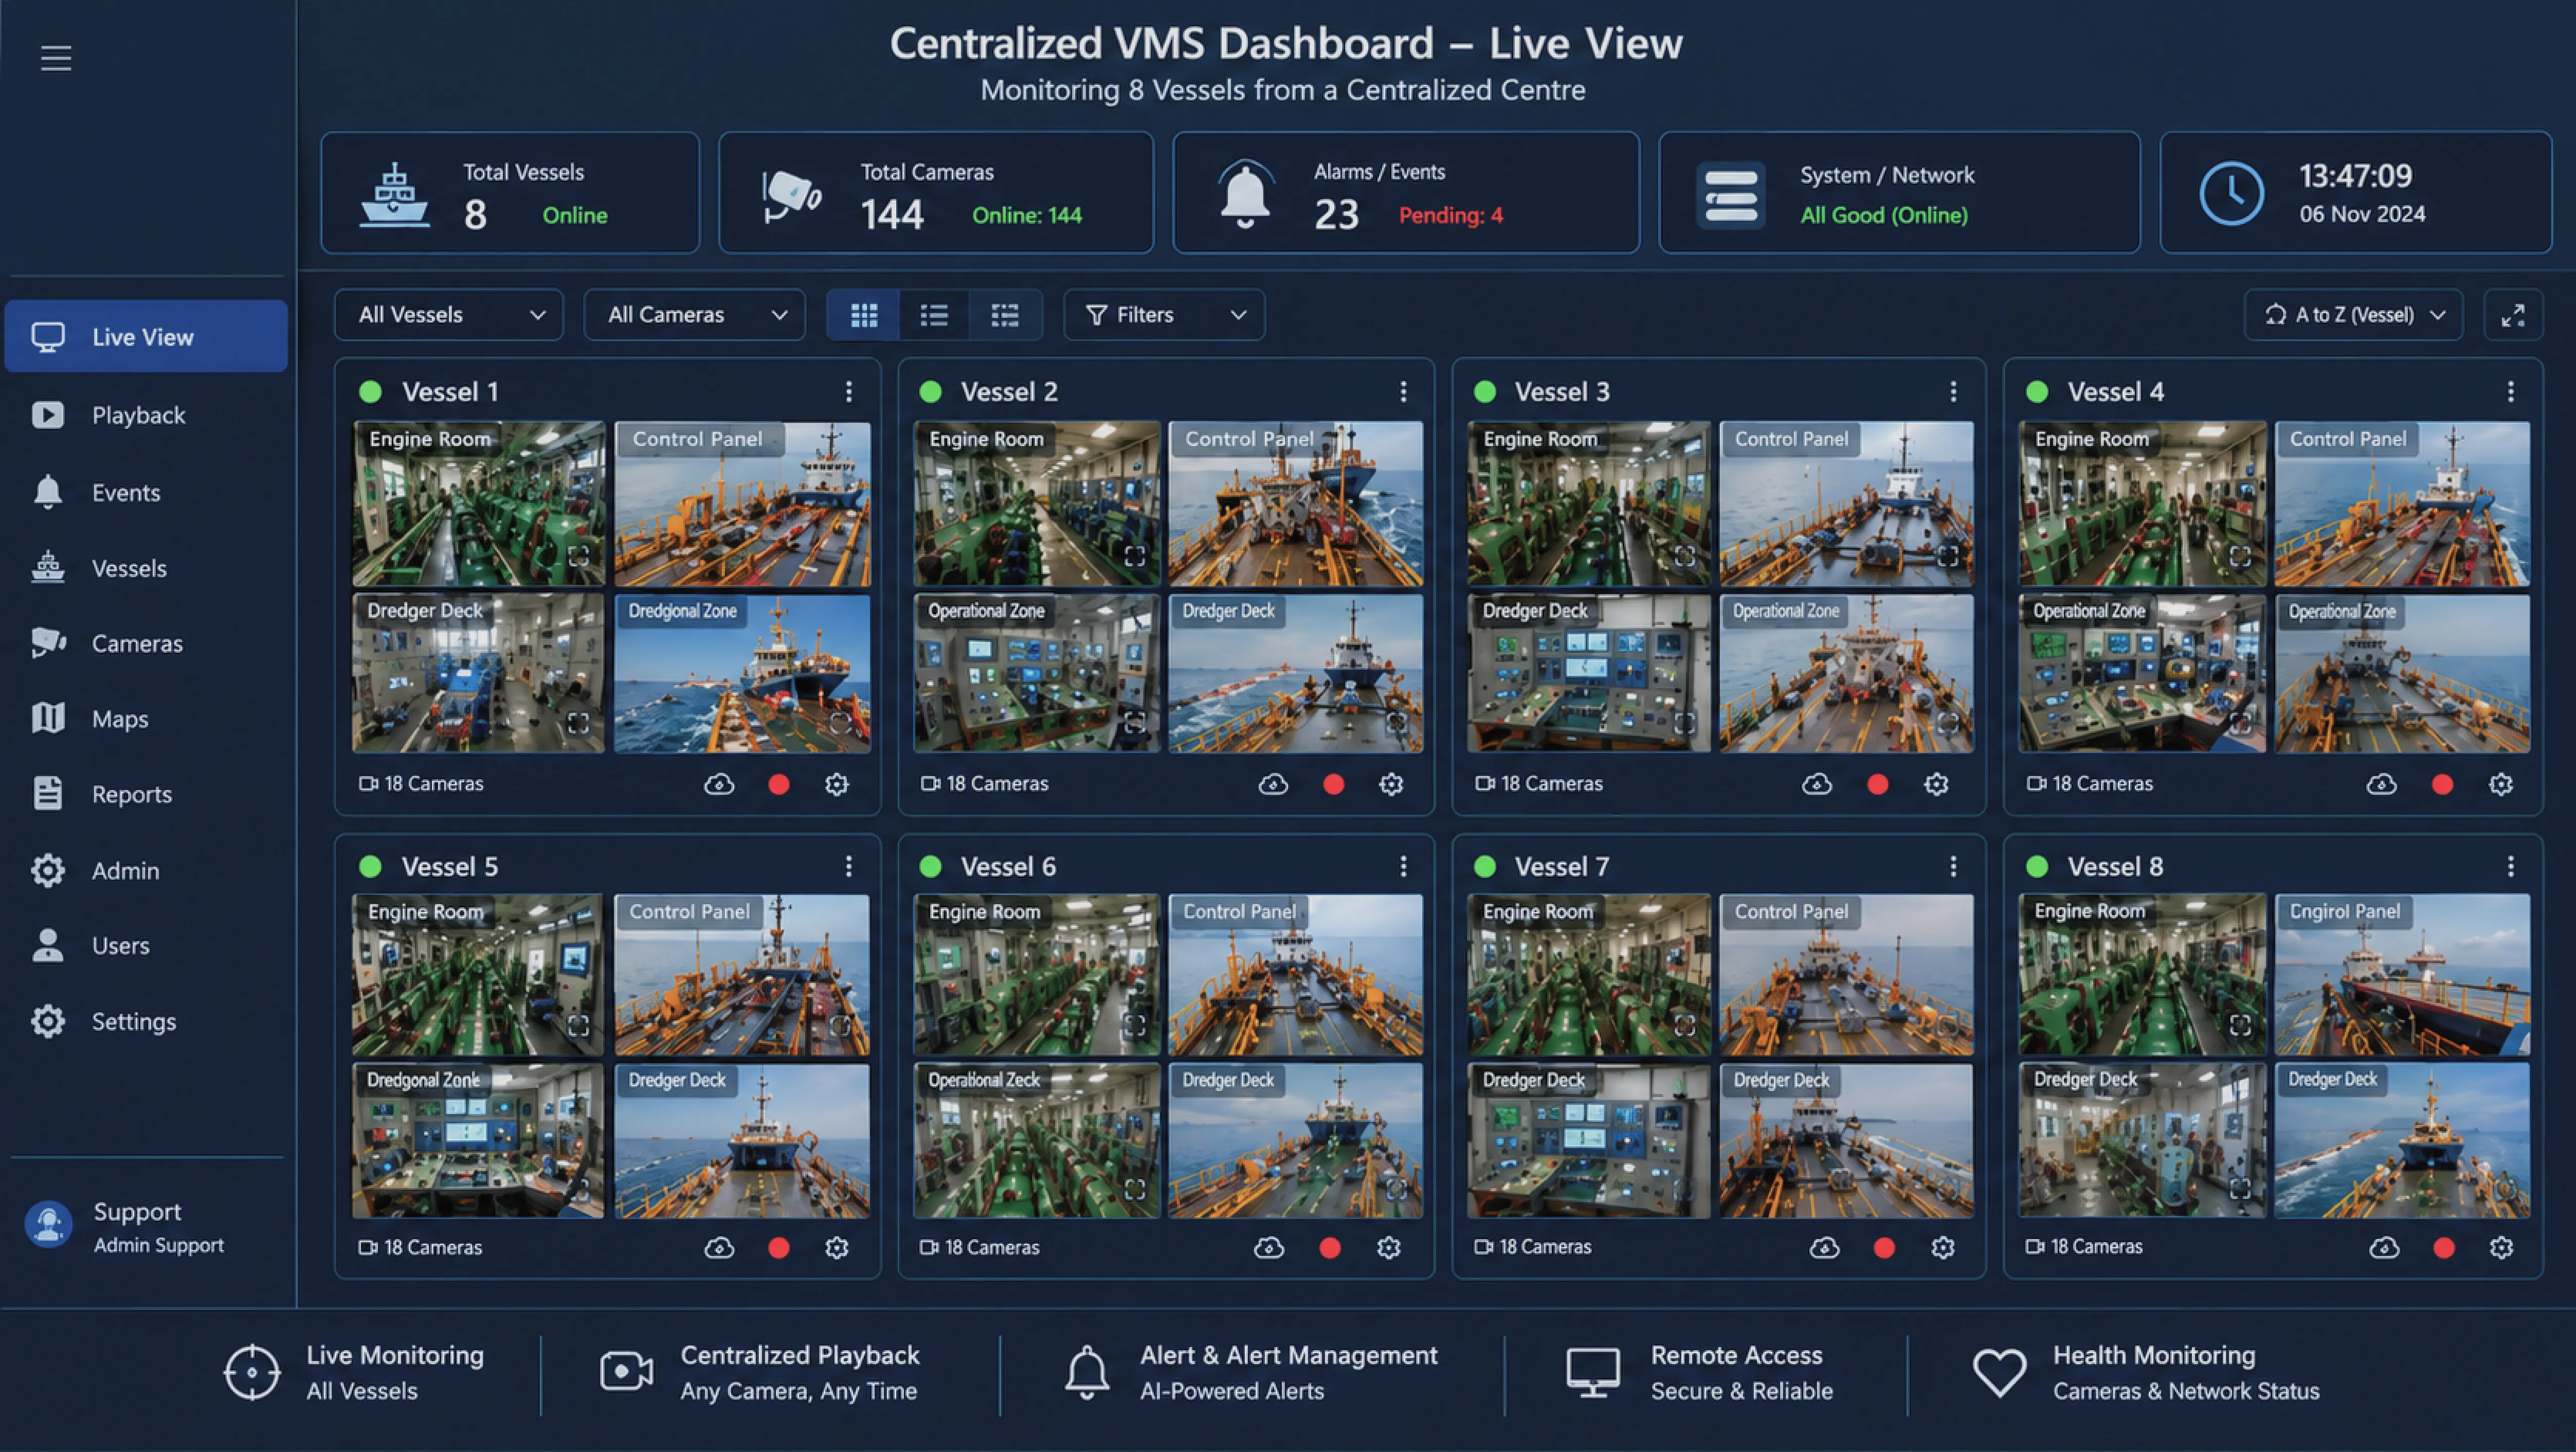
Task: Click the Total Vessels ship icon
Action: click(395, 195)
